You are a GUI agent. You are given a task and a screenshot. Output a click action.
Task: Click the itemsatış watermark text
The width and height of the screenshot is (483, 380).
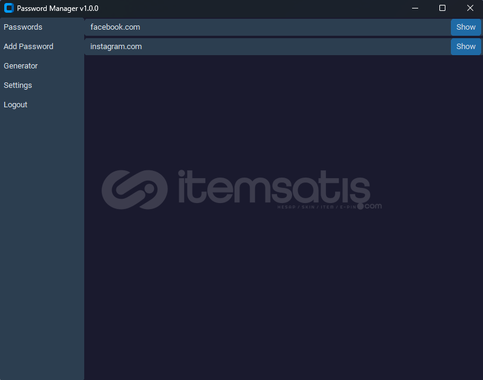[274, 187]
